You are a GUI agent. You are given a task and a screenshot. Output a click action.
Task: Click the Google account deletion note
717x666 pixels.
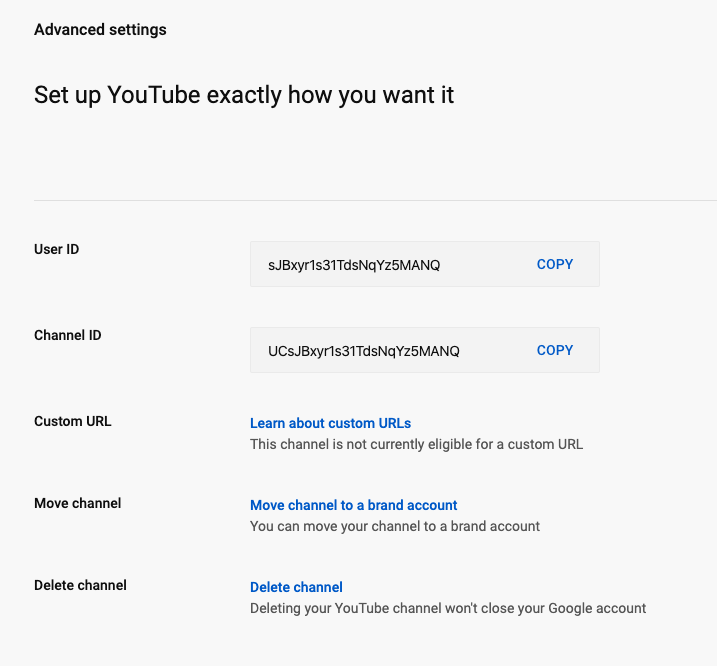coord(448,608)
